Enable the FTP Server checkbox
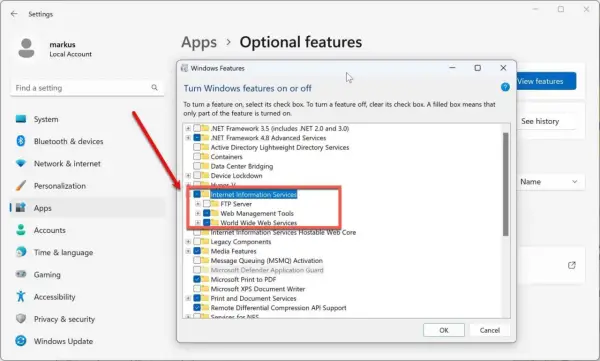This screenshot has height=361, width=600. [x=207, y=204]
